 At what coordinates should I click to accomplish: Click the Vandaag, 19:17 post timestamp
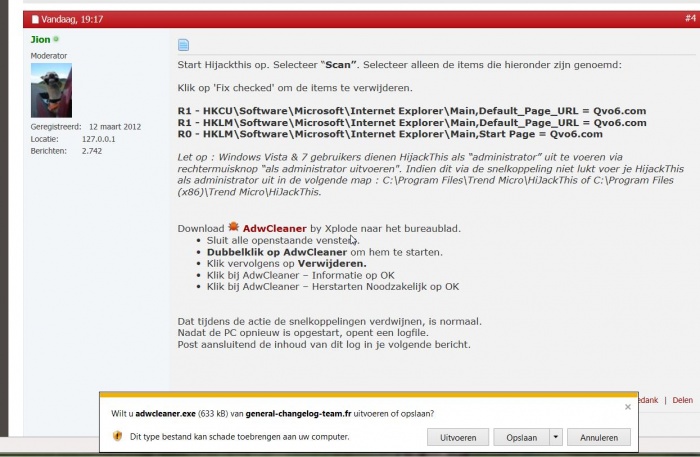(72, 19)
